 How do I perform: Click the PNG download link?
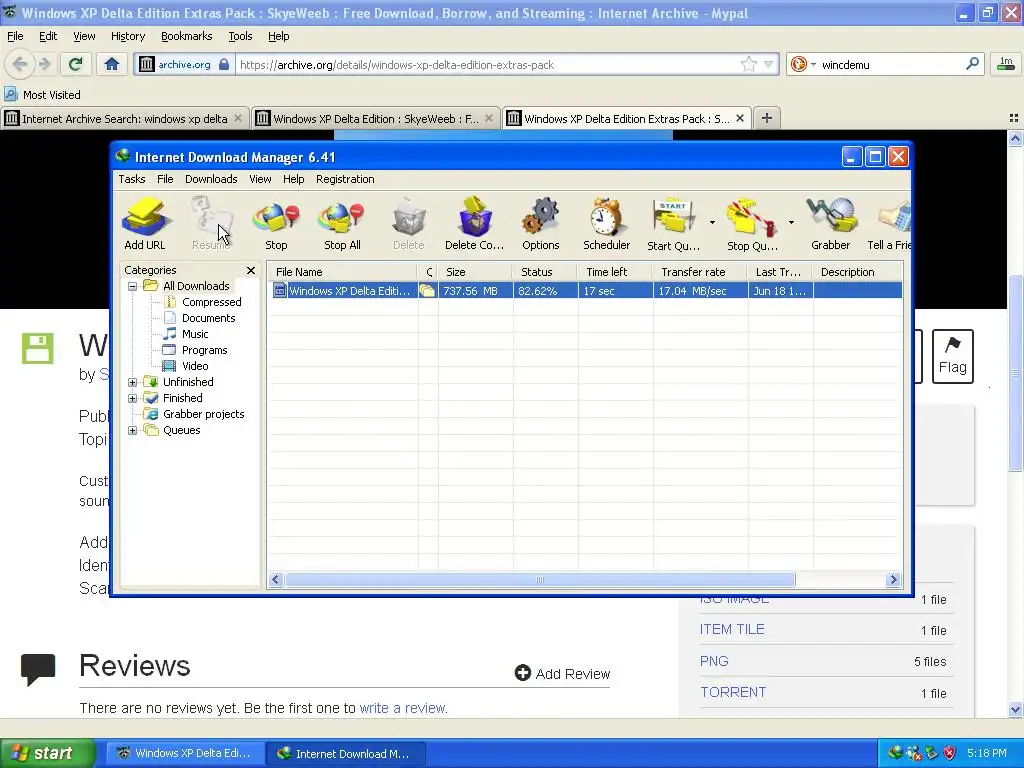[x=714, y=661]
